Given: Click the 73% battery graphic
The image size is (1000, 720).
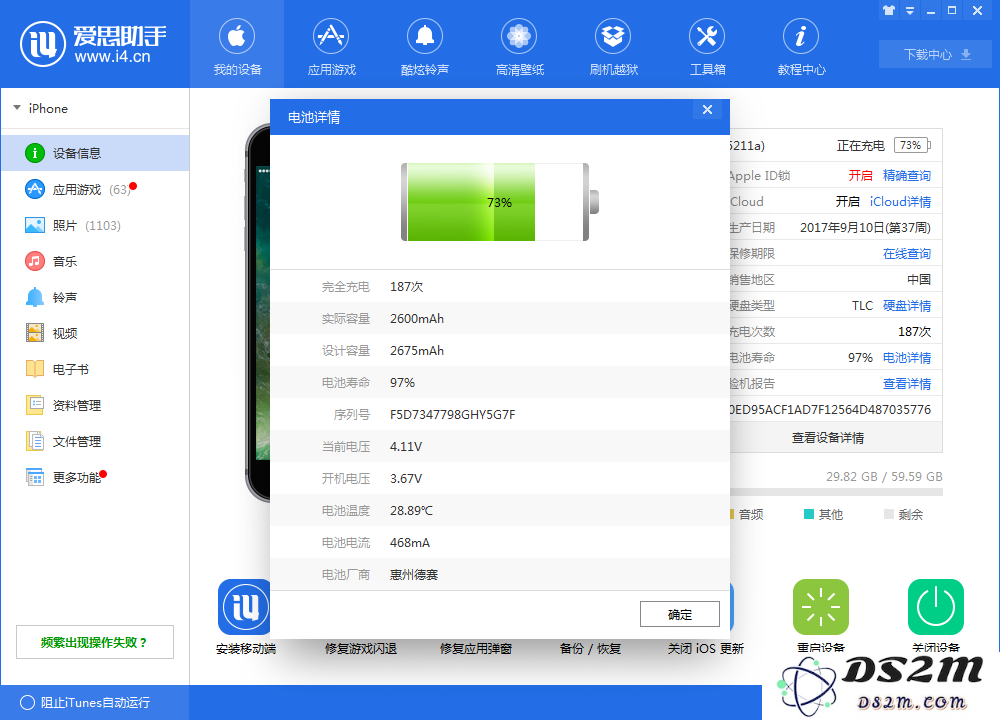Looking at the screenshot, I should pyautogui.click(x=499, y=202).
